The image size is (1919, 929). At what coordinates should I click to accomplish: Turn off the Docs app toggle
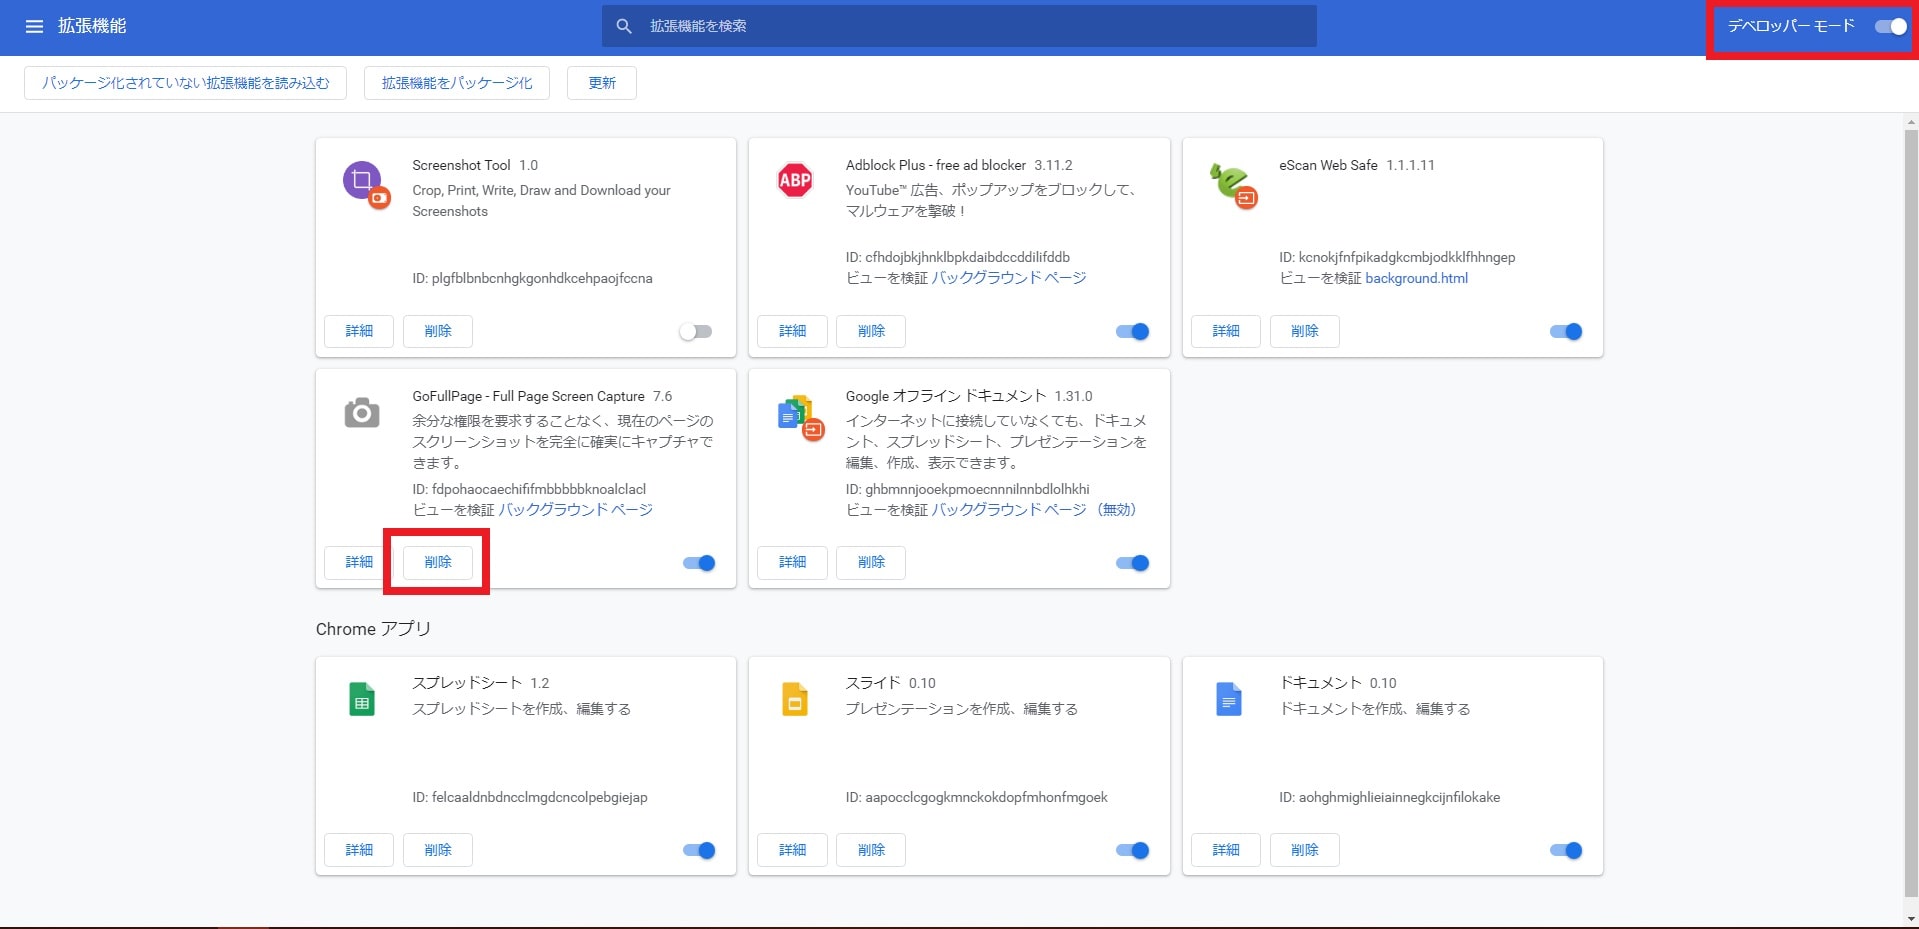click(x=1566, y=851)
